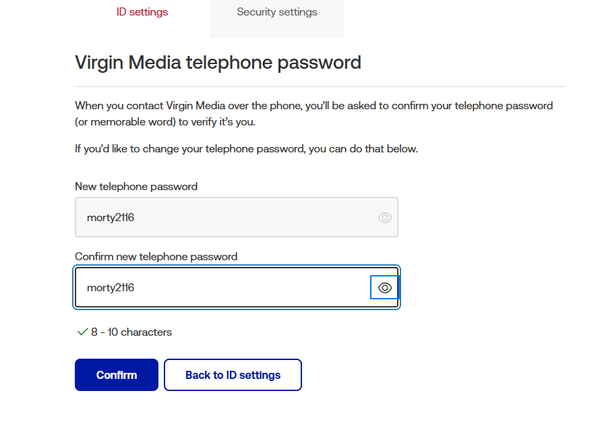This screenshot has height=447, width=600.
Task: Toggle eye icon in Confirm password field
Action: [x=384, y=288]
